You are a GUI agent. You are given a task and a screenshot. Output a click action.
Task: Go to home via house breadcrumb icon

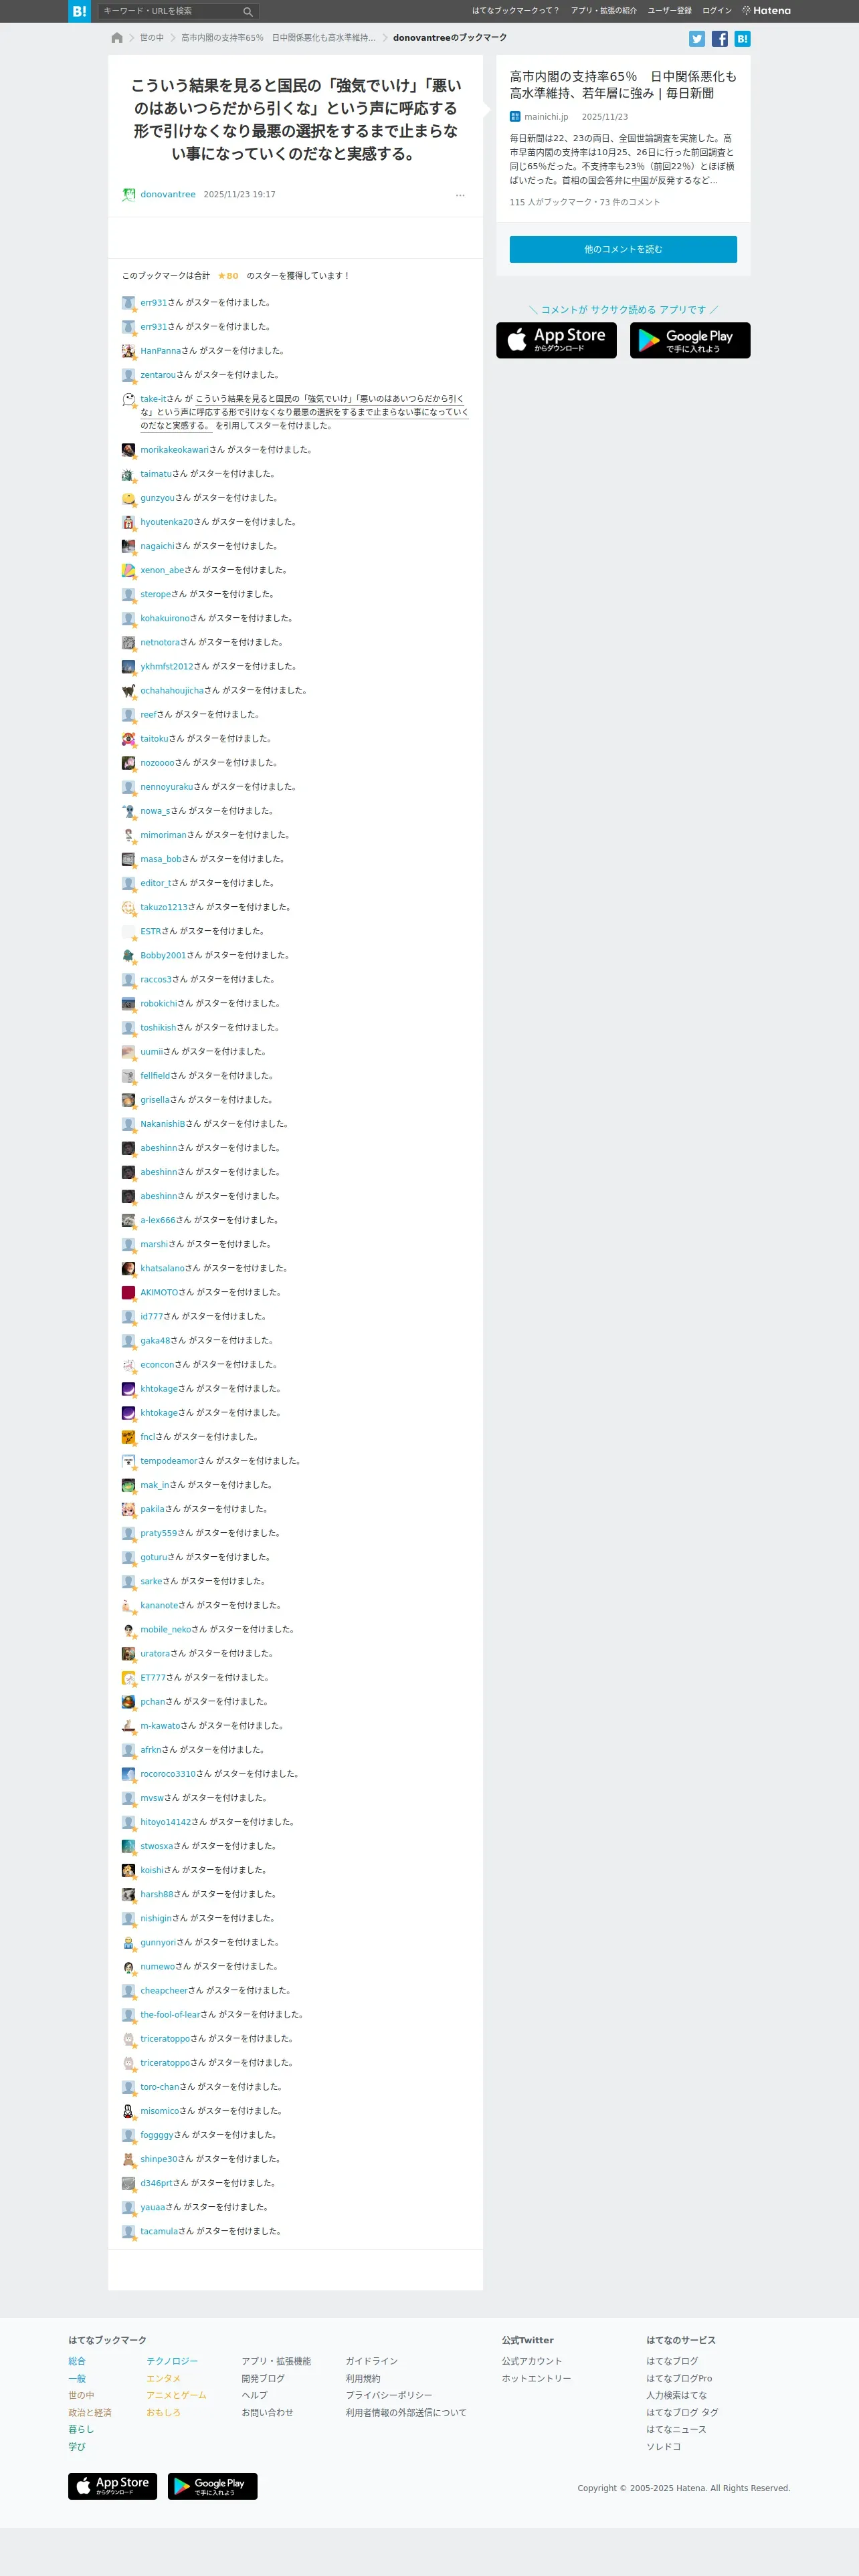pos(117,38)
